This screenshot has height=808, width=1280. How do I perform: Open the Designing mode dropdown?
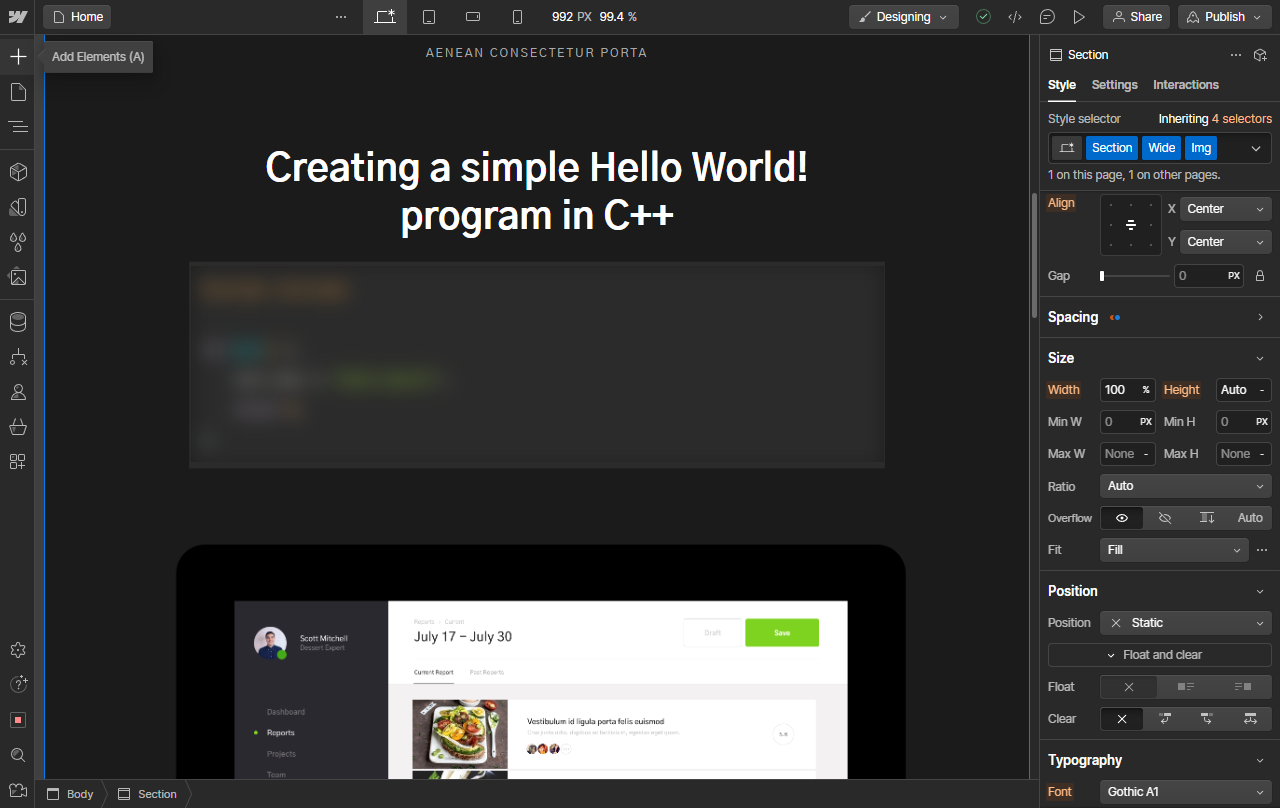pos(904,17)
